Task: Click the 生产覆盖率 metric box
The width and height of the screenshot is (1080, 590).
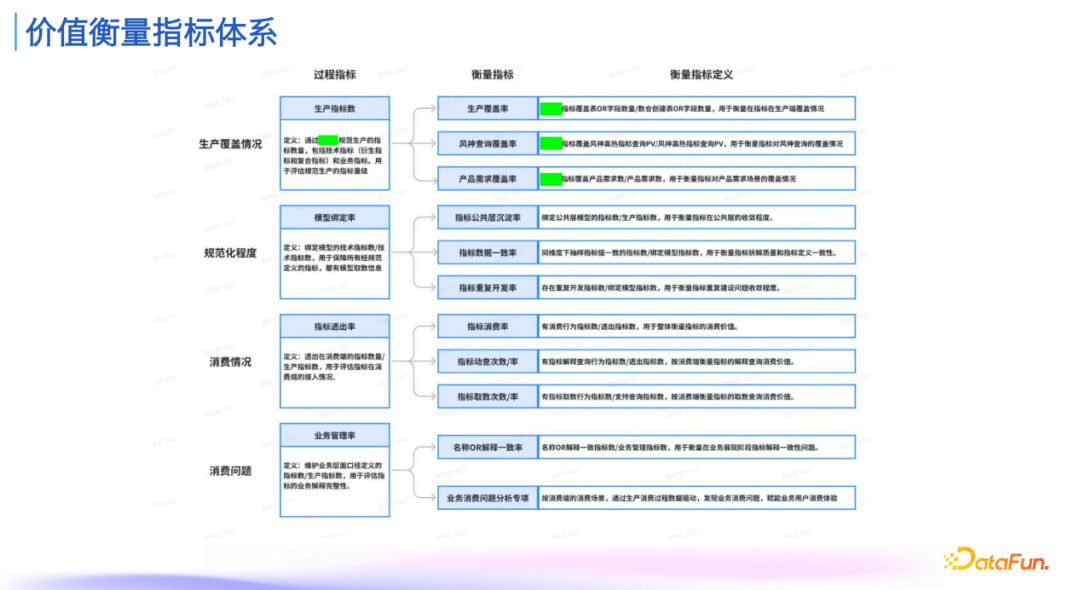Action: (488, 108)
